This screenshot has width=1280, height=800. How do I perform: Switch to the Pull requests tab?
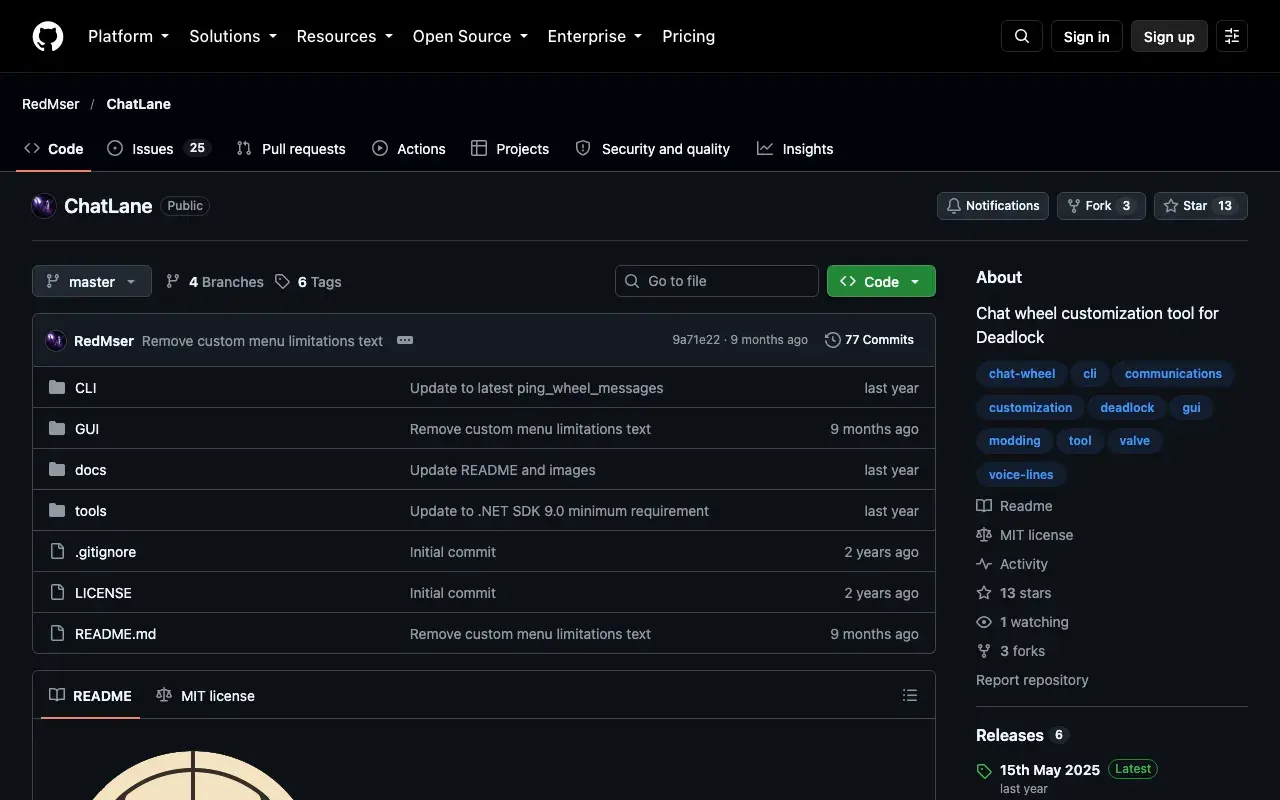point(291,148)
